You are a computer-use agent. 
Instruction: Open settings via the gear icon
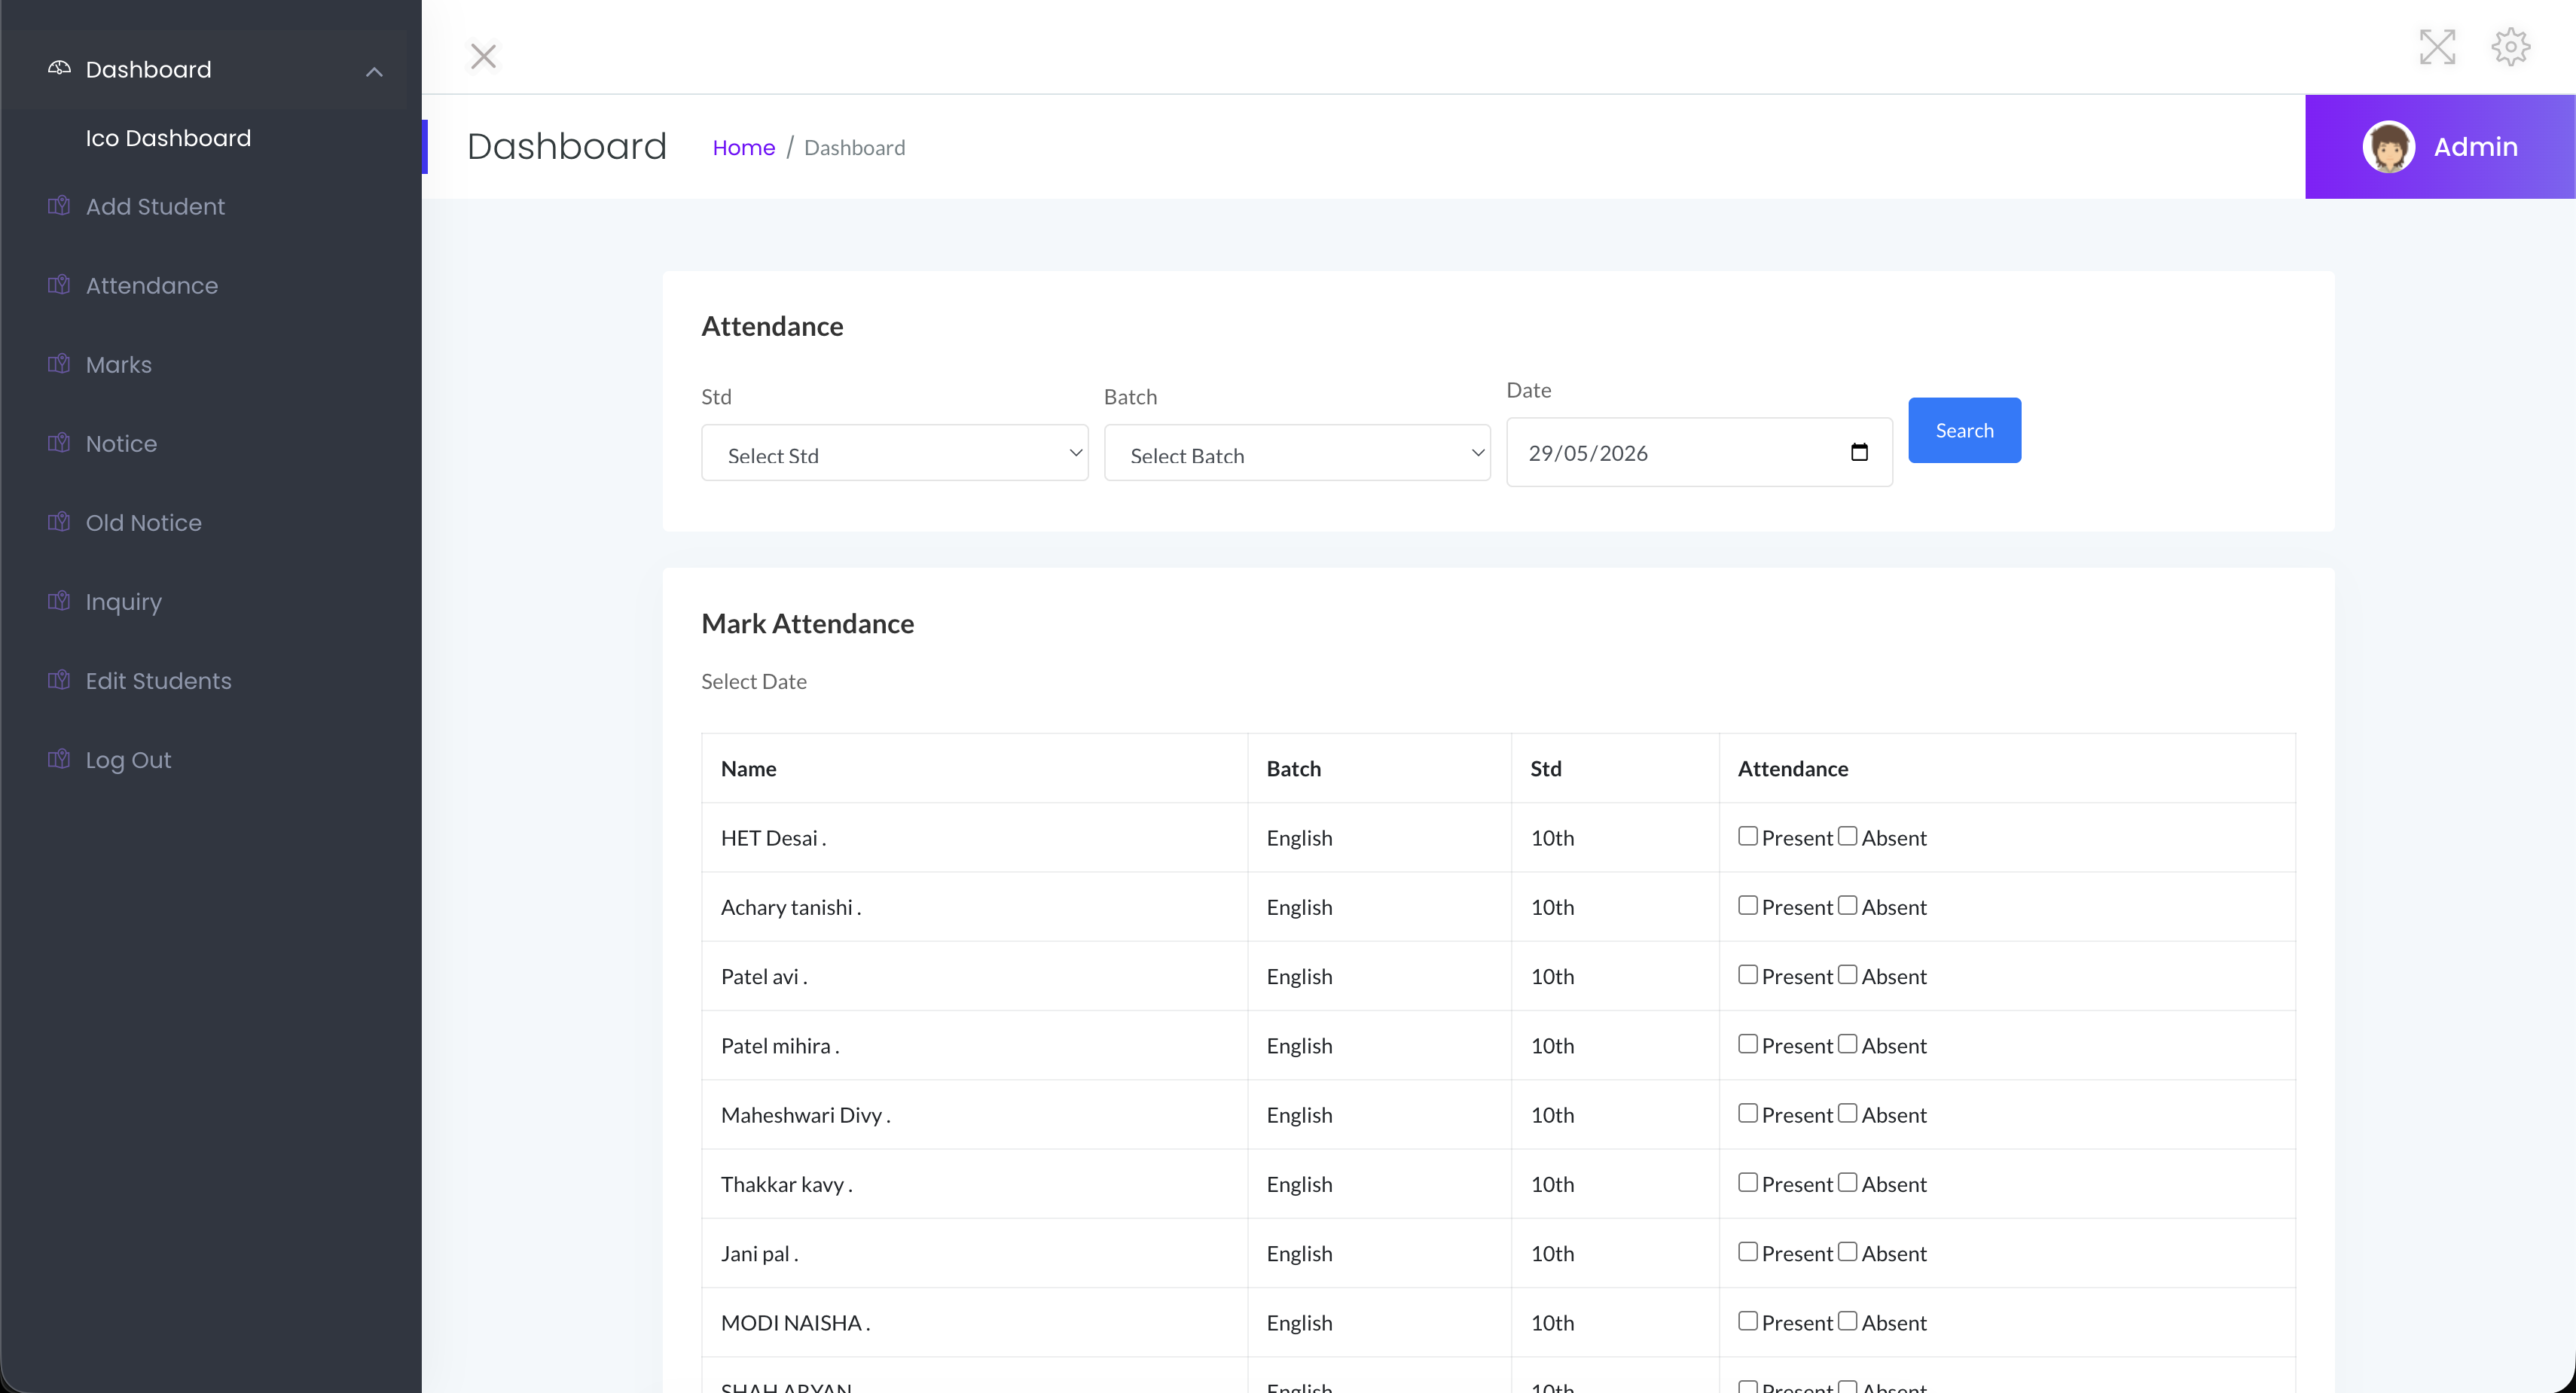click(x=2510, y=47)
